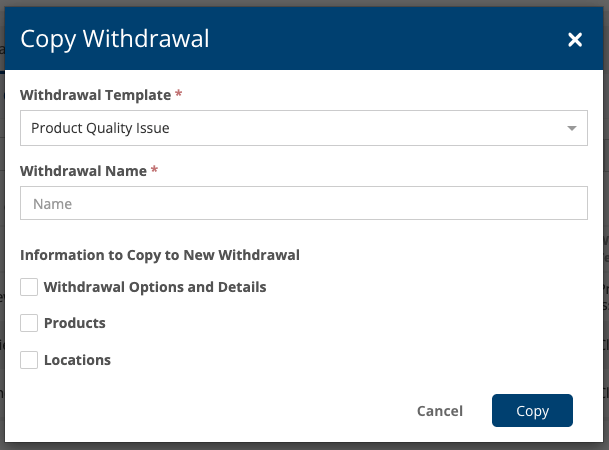Screen dimensions: 609x450
Task: Click the Information to Copy heading
Action: coord(160,255)
